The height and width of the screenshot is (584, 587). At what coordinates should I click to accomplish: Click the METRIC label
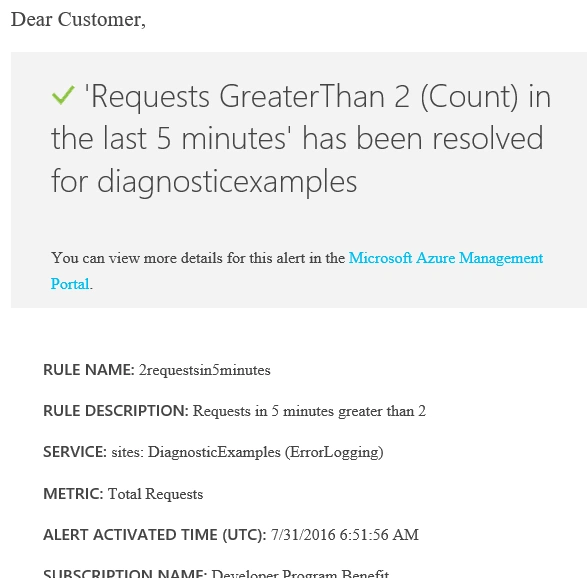pos(73,493)
